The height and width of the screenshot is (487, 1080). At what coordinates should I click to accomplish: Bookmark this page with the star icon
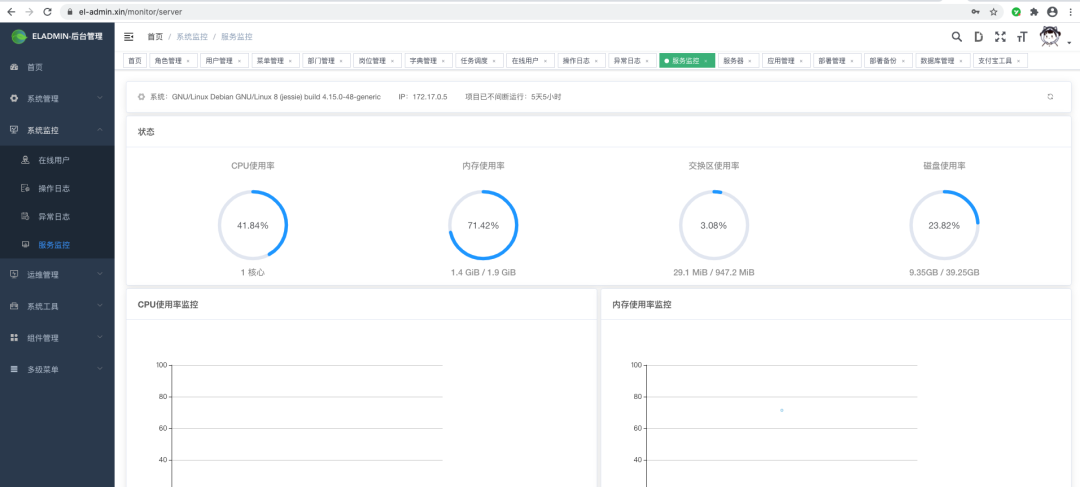[993, 11]
